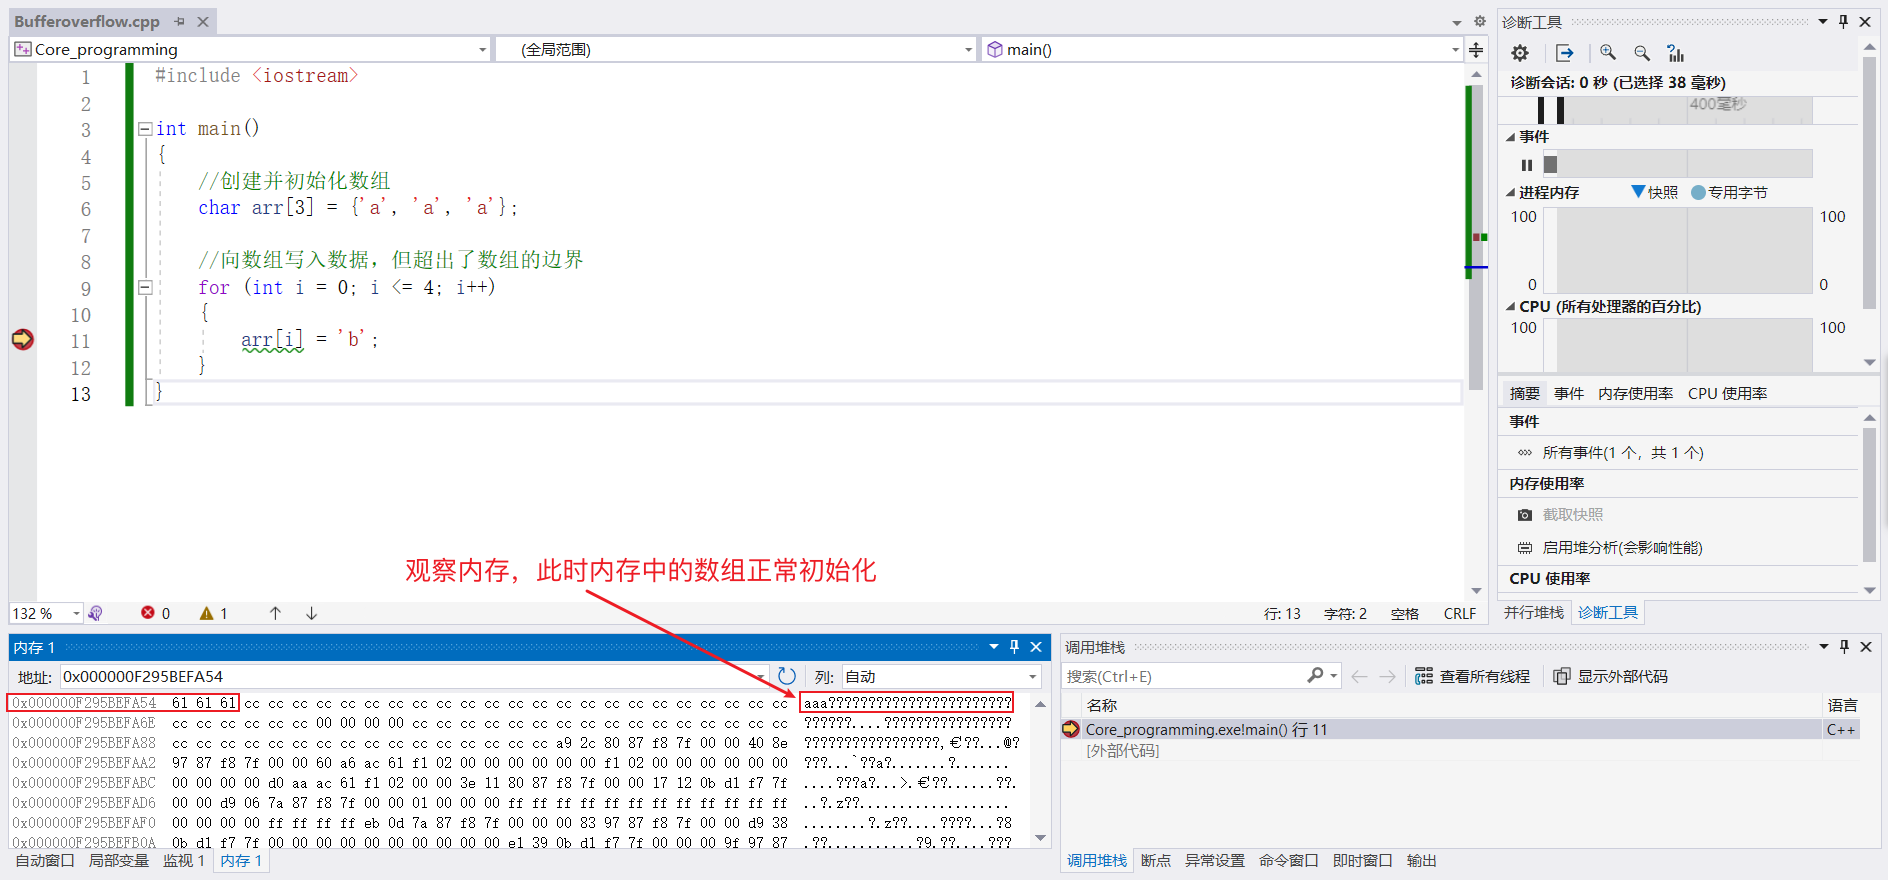
Task: Navigate to next issue arrow
Action: coord(312,613)
